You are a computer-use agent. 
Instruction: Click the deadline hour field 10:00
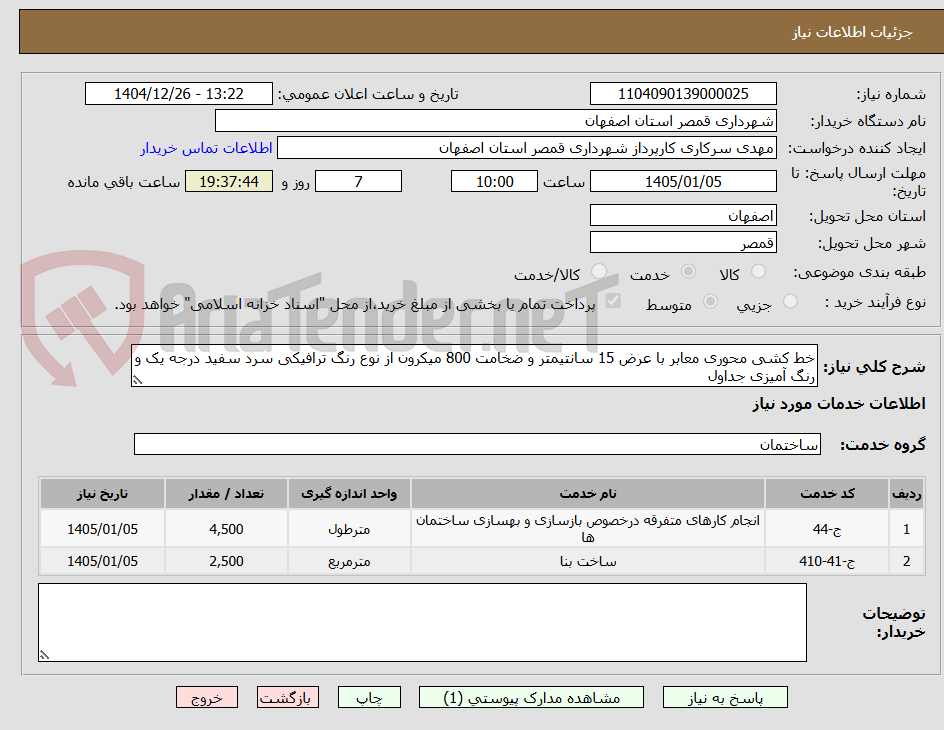click(494, 181)
